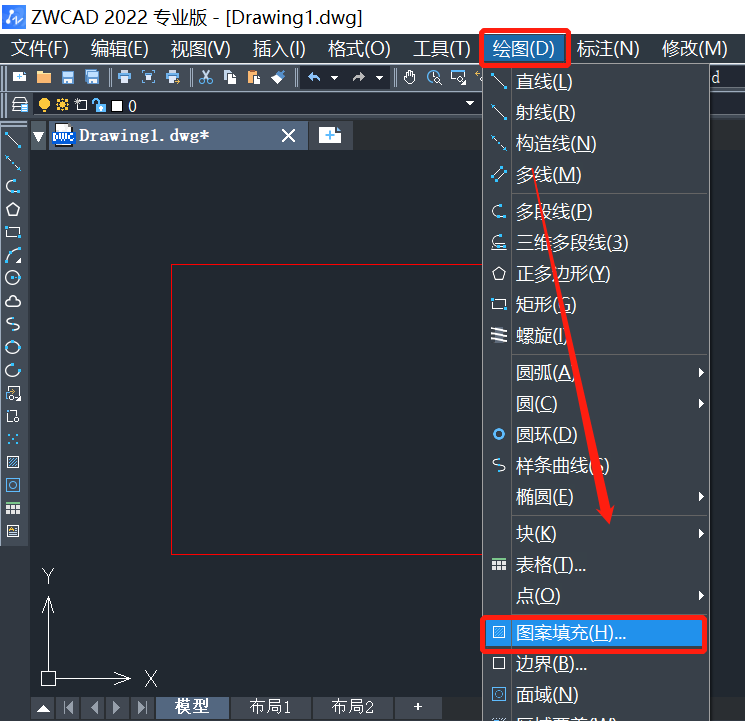Screen dimensions: 745x721
Task: Create a new drawing tab button
Action: (330, 135)
